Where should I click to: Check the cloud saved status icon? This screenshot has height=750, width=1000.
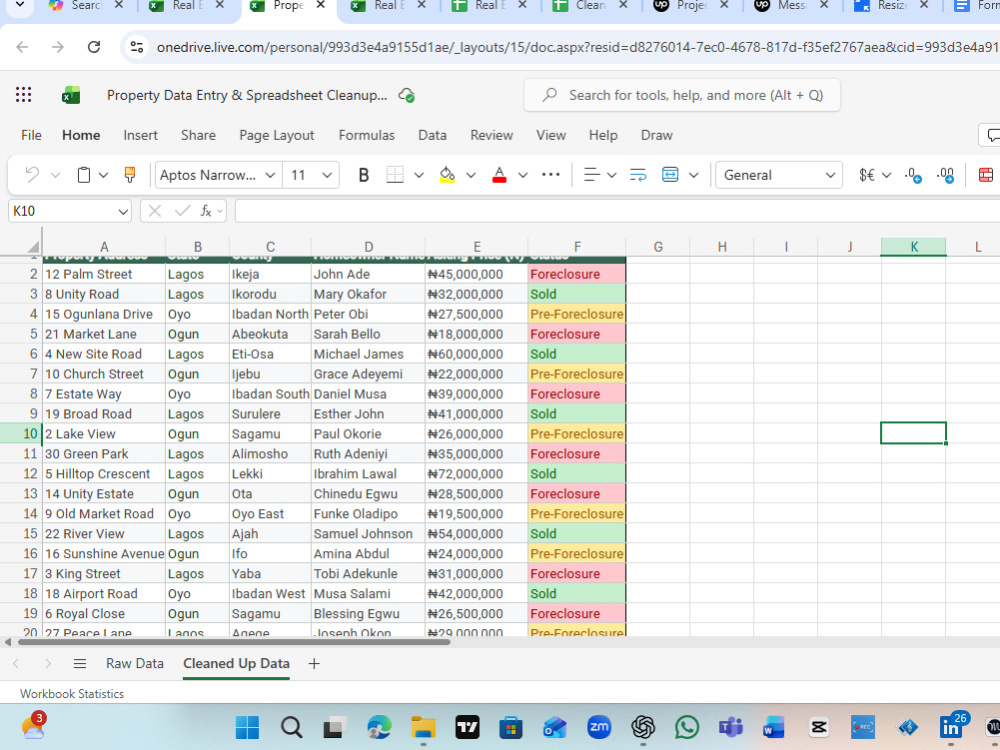407,96
